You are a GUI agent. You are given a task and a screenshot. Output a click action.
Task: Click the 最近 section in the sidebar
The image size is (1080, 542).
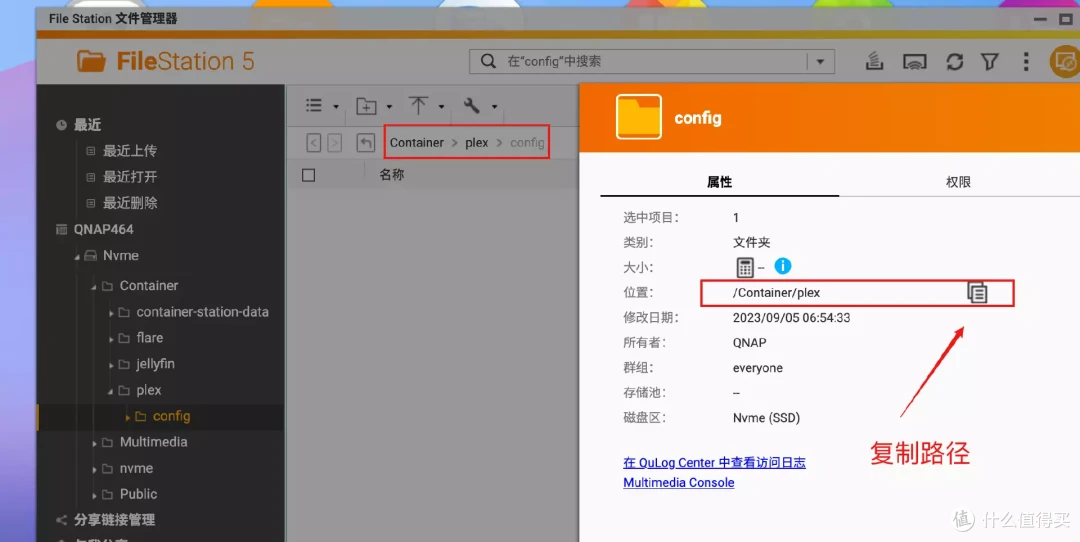[x=87, y=125]
